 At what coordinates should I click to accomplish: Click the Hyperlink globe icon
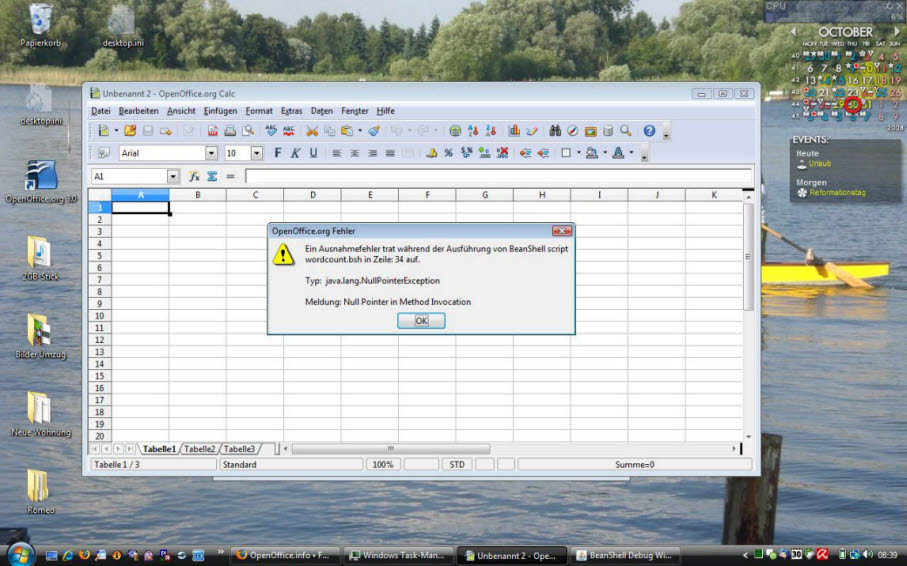click(x=455, y=131)
